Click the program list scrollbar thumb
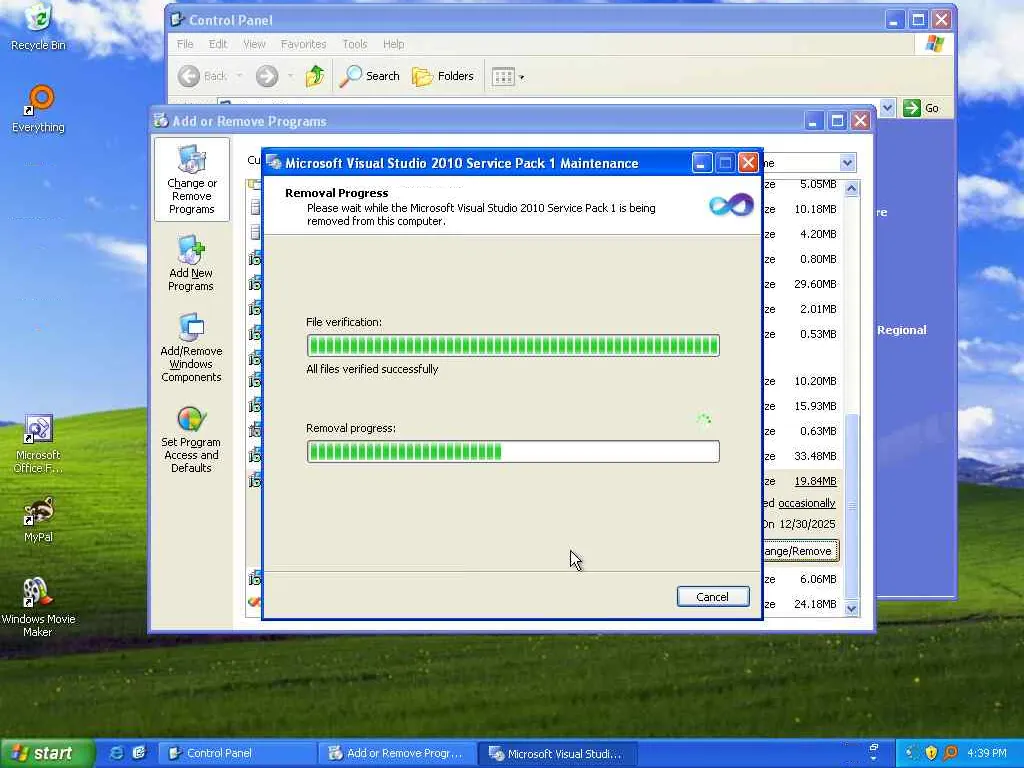1024x768 pixels. pyautogui.click(x=851, y=506)
